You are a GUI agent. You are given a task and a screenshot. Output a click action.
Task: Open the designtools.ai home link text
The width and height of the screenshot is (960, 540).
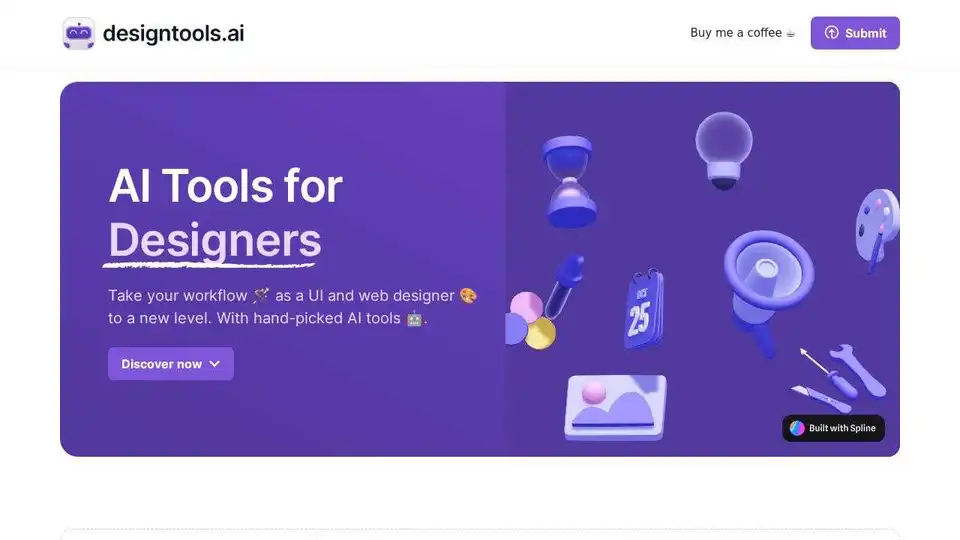tap(173, 33)
